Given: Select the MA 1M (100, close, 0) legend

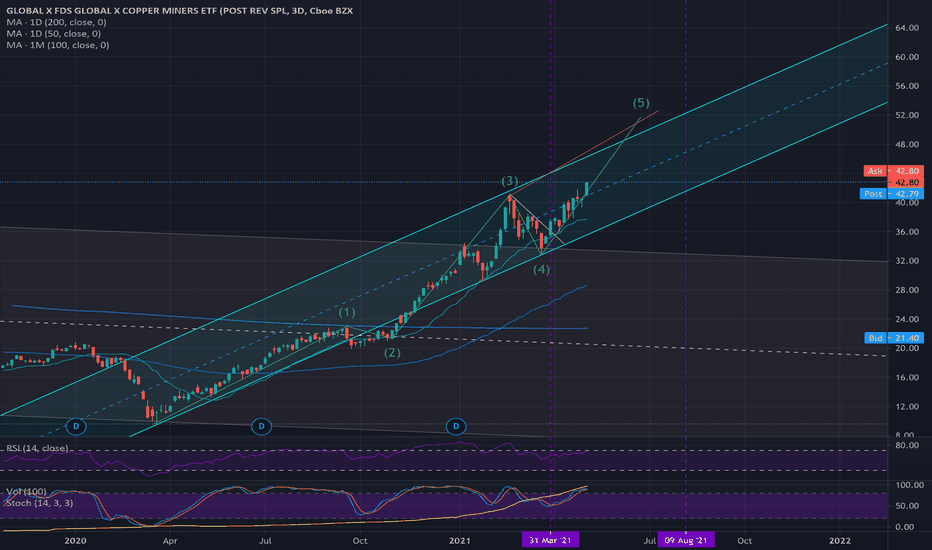Looking at the screenshot, I should 58,45.
